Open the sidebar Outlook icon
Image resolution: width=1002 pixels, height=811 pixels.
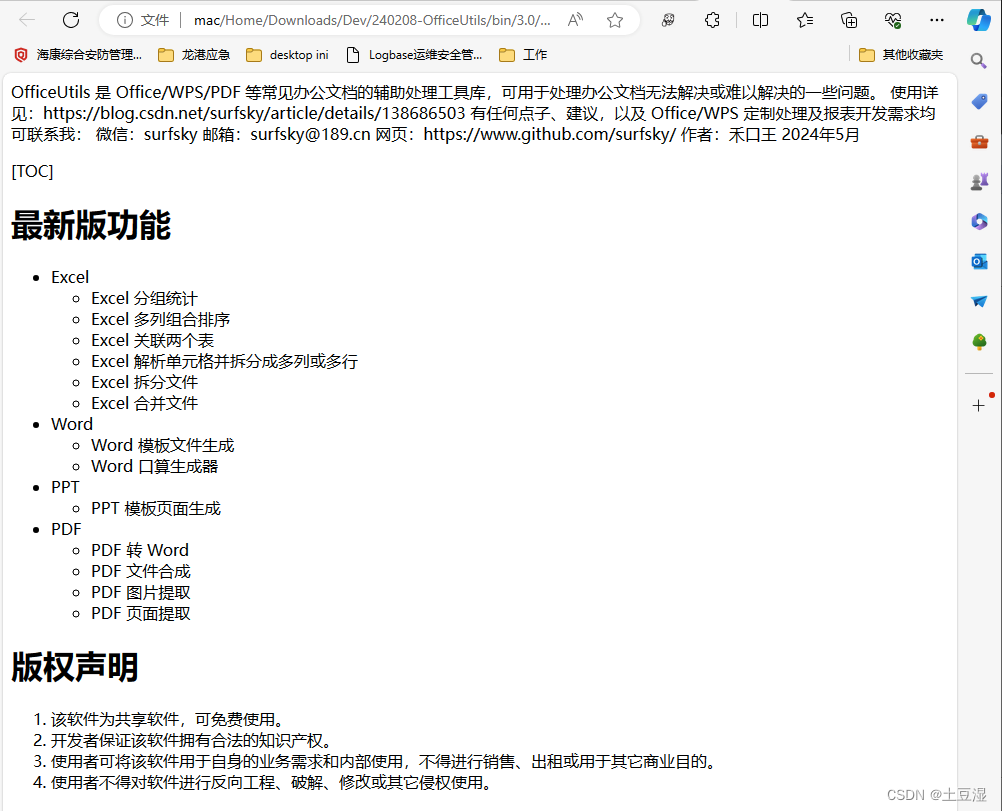pos(979,261)
